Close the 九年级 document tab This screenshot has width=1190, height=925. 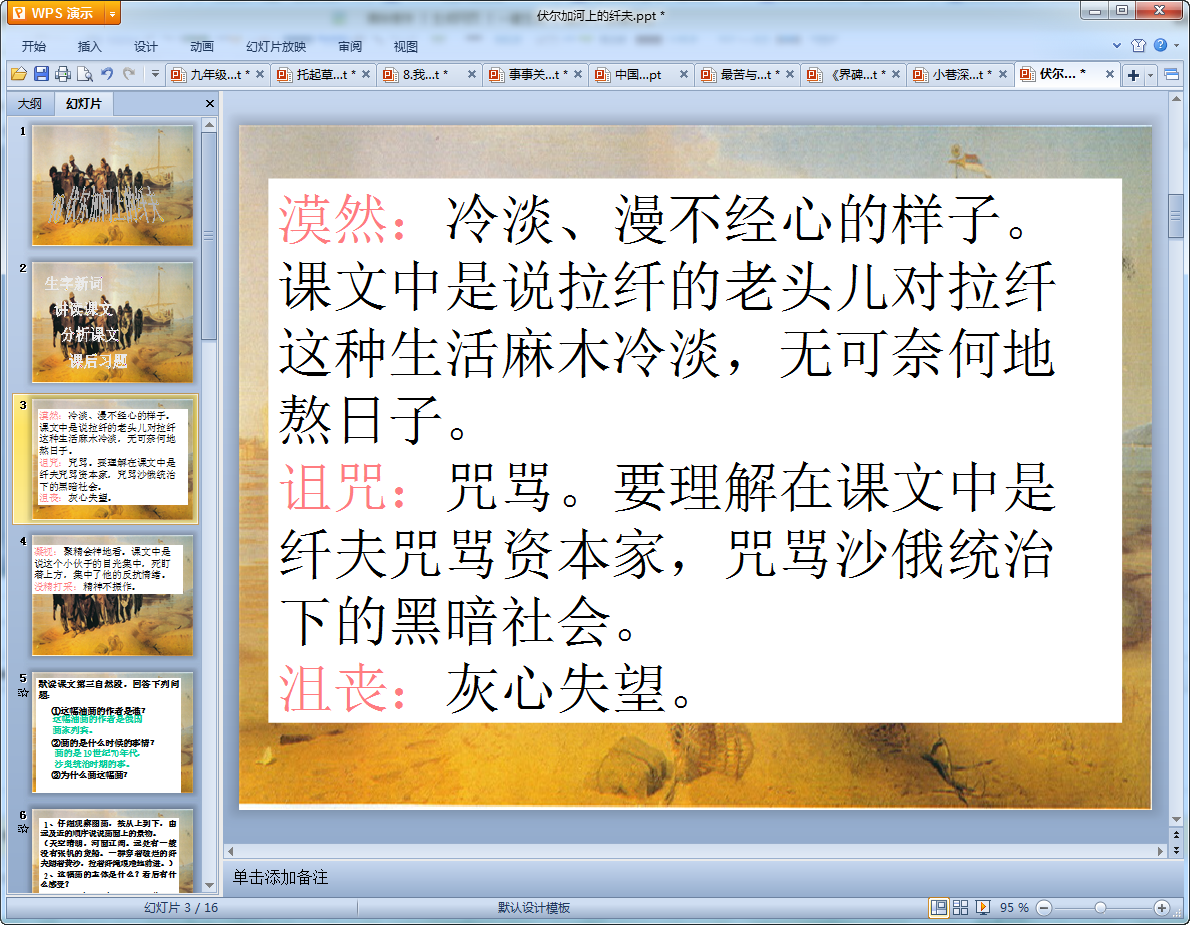click(260, 74)
